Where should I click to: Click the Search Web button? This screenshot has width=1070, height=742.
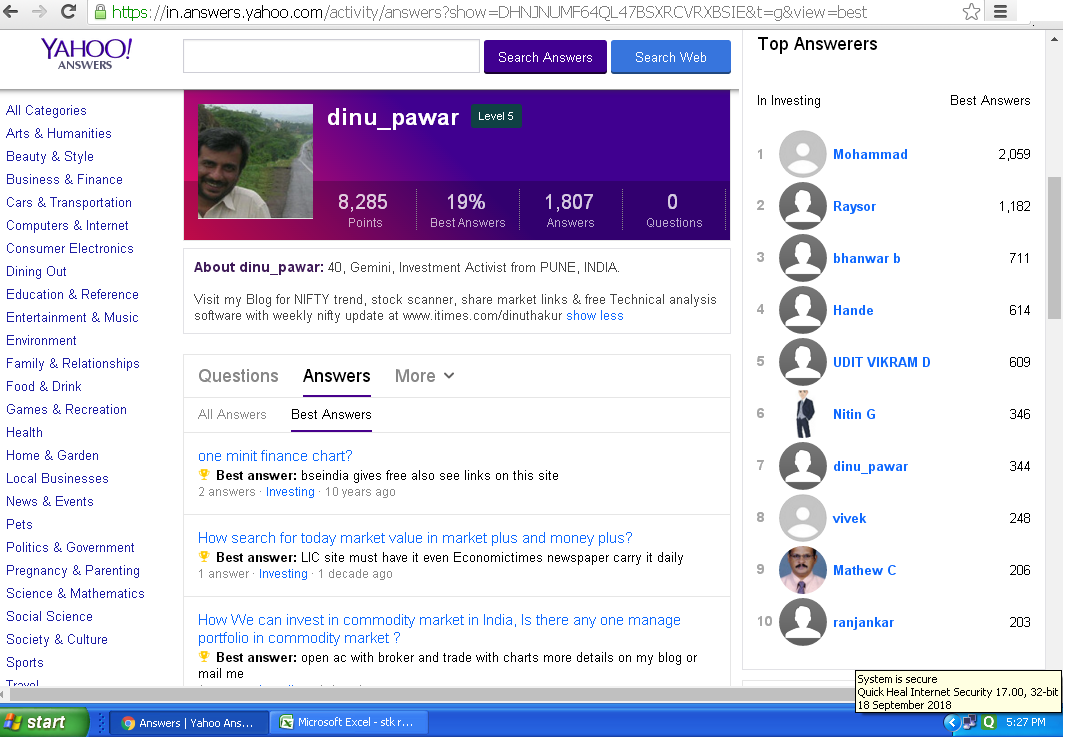[x=671, y=57]
